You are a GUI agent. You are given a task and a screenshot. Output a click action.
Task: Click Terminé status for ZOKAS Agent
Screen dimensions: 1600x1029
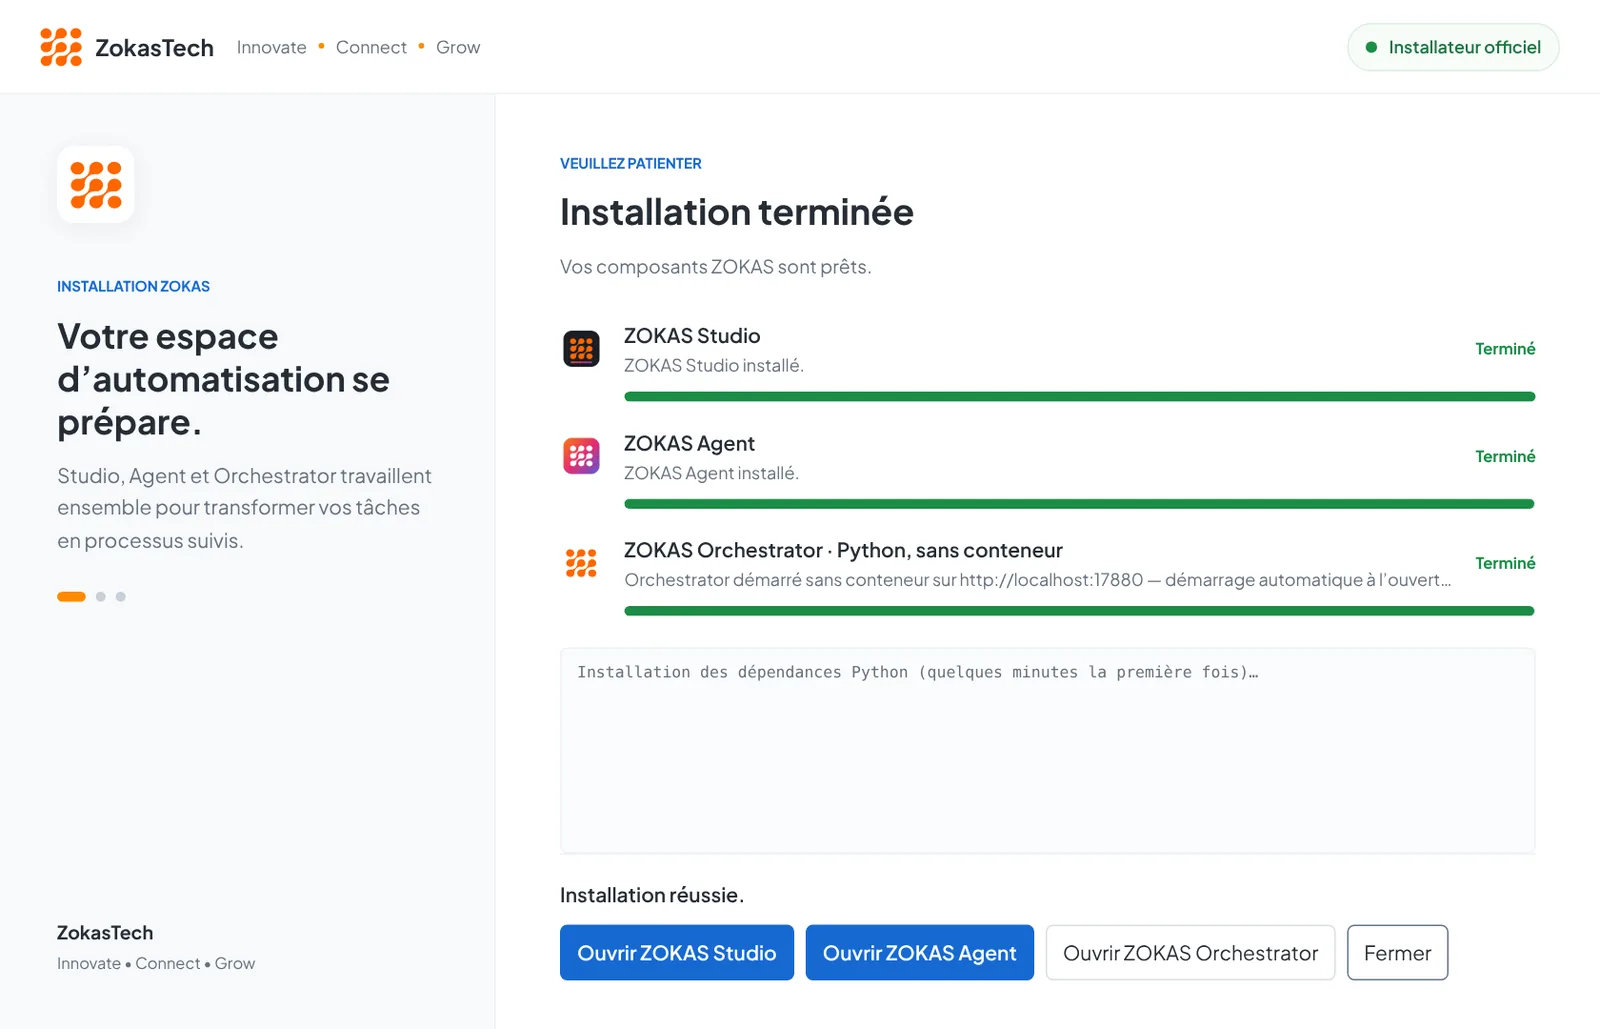(1505, 456)
